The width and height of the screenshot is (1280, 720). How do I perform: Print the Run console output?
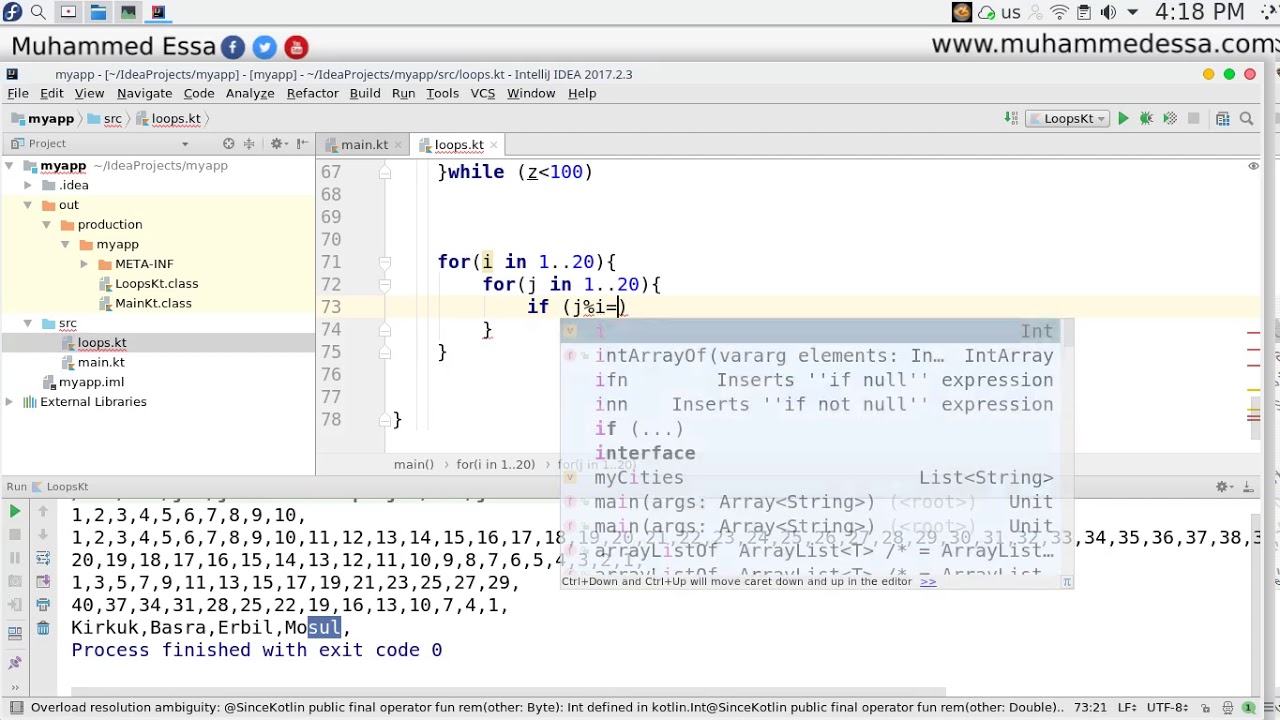(x=43, y=605)
